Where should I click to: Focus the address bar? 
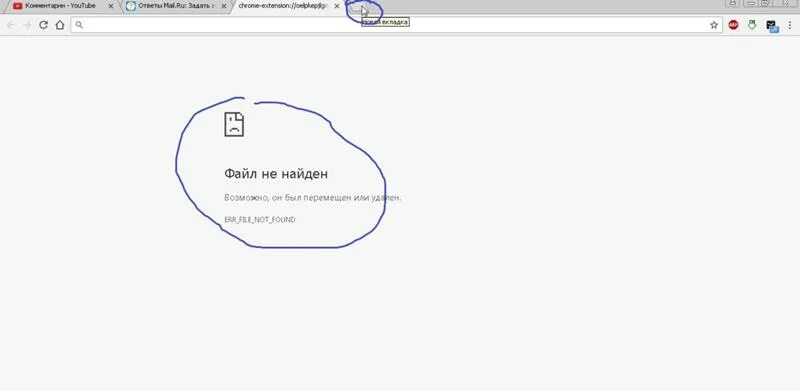point(396,25)
